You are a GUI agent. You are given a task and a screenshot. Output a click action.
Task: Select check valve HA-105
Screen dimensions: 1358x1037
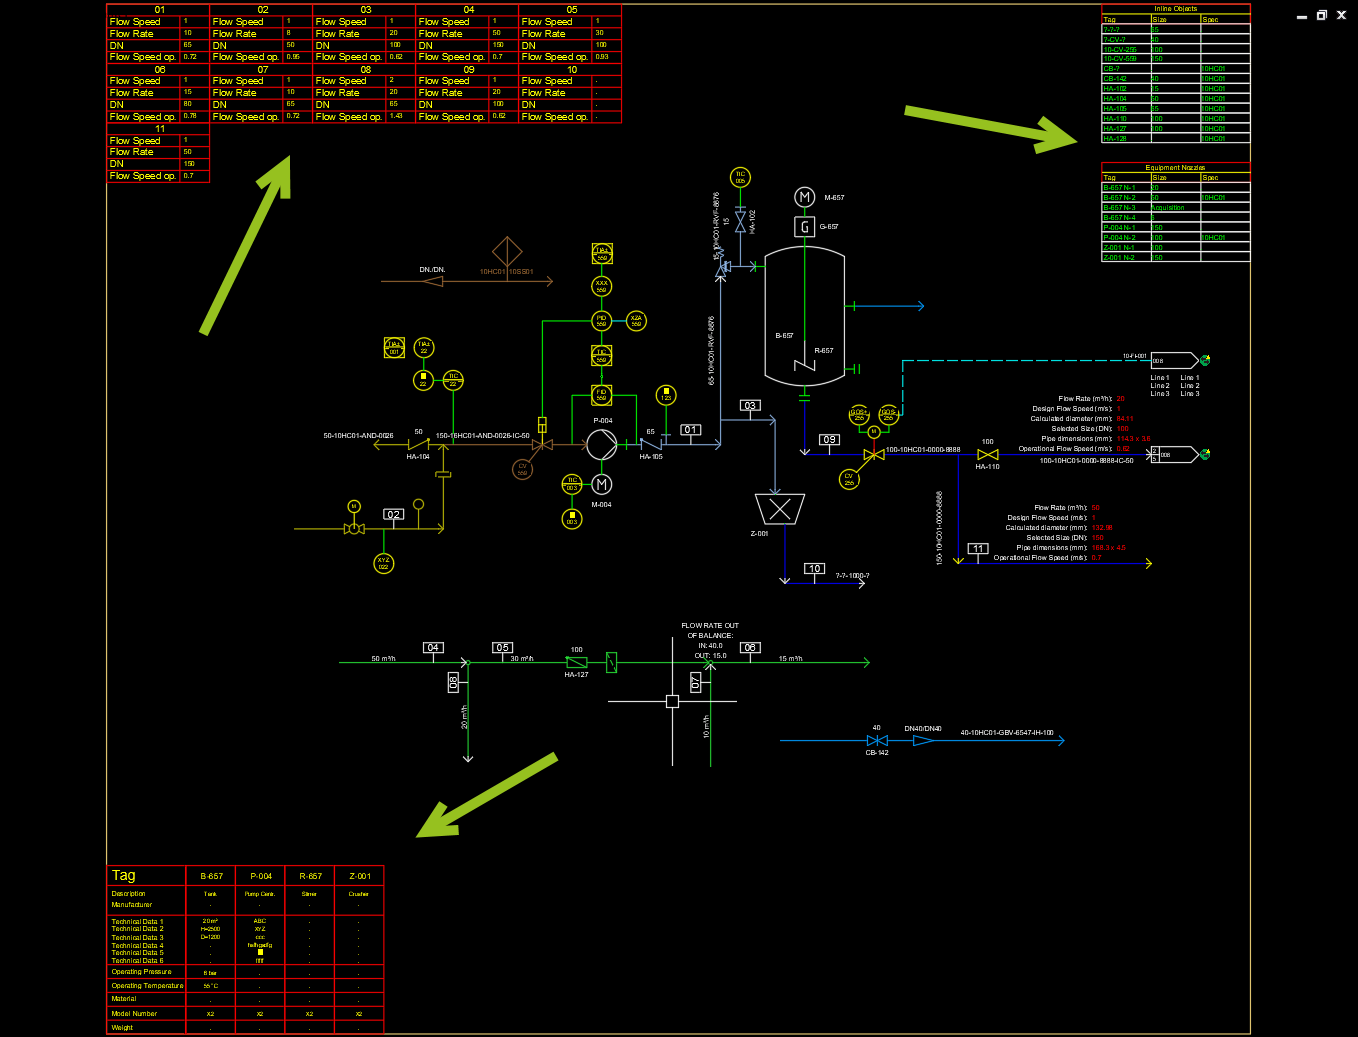pos(651,444)
